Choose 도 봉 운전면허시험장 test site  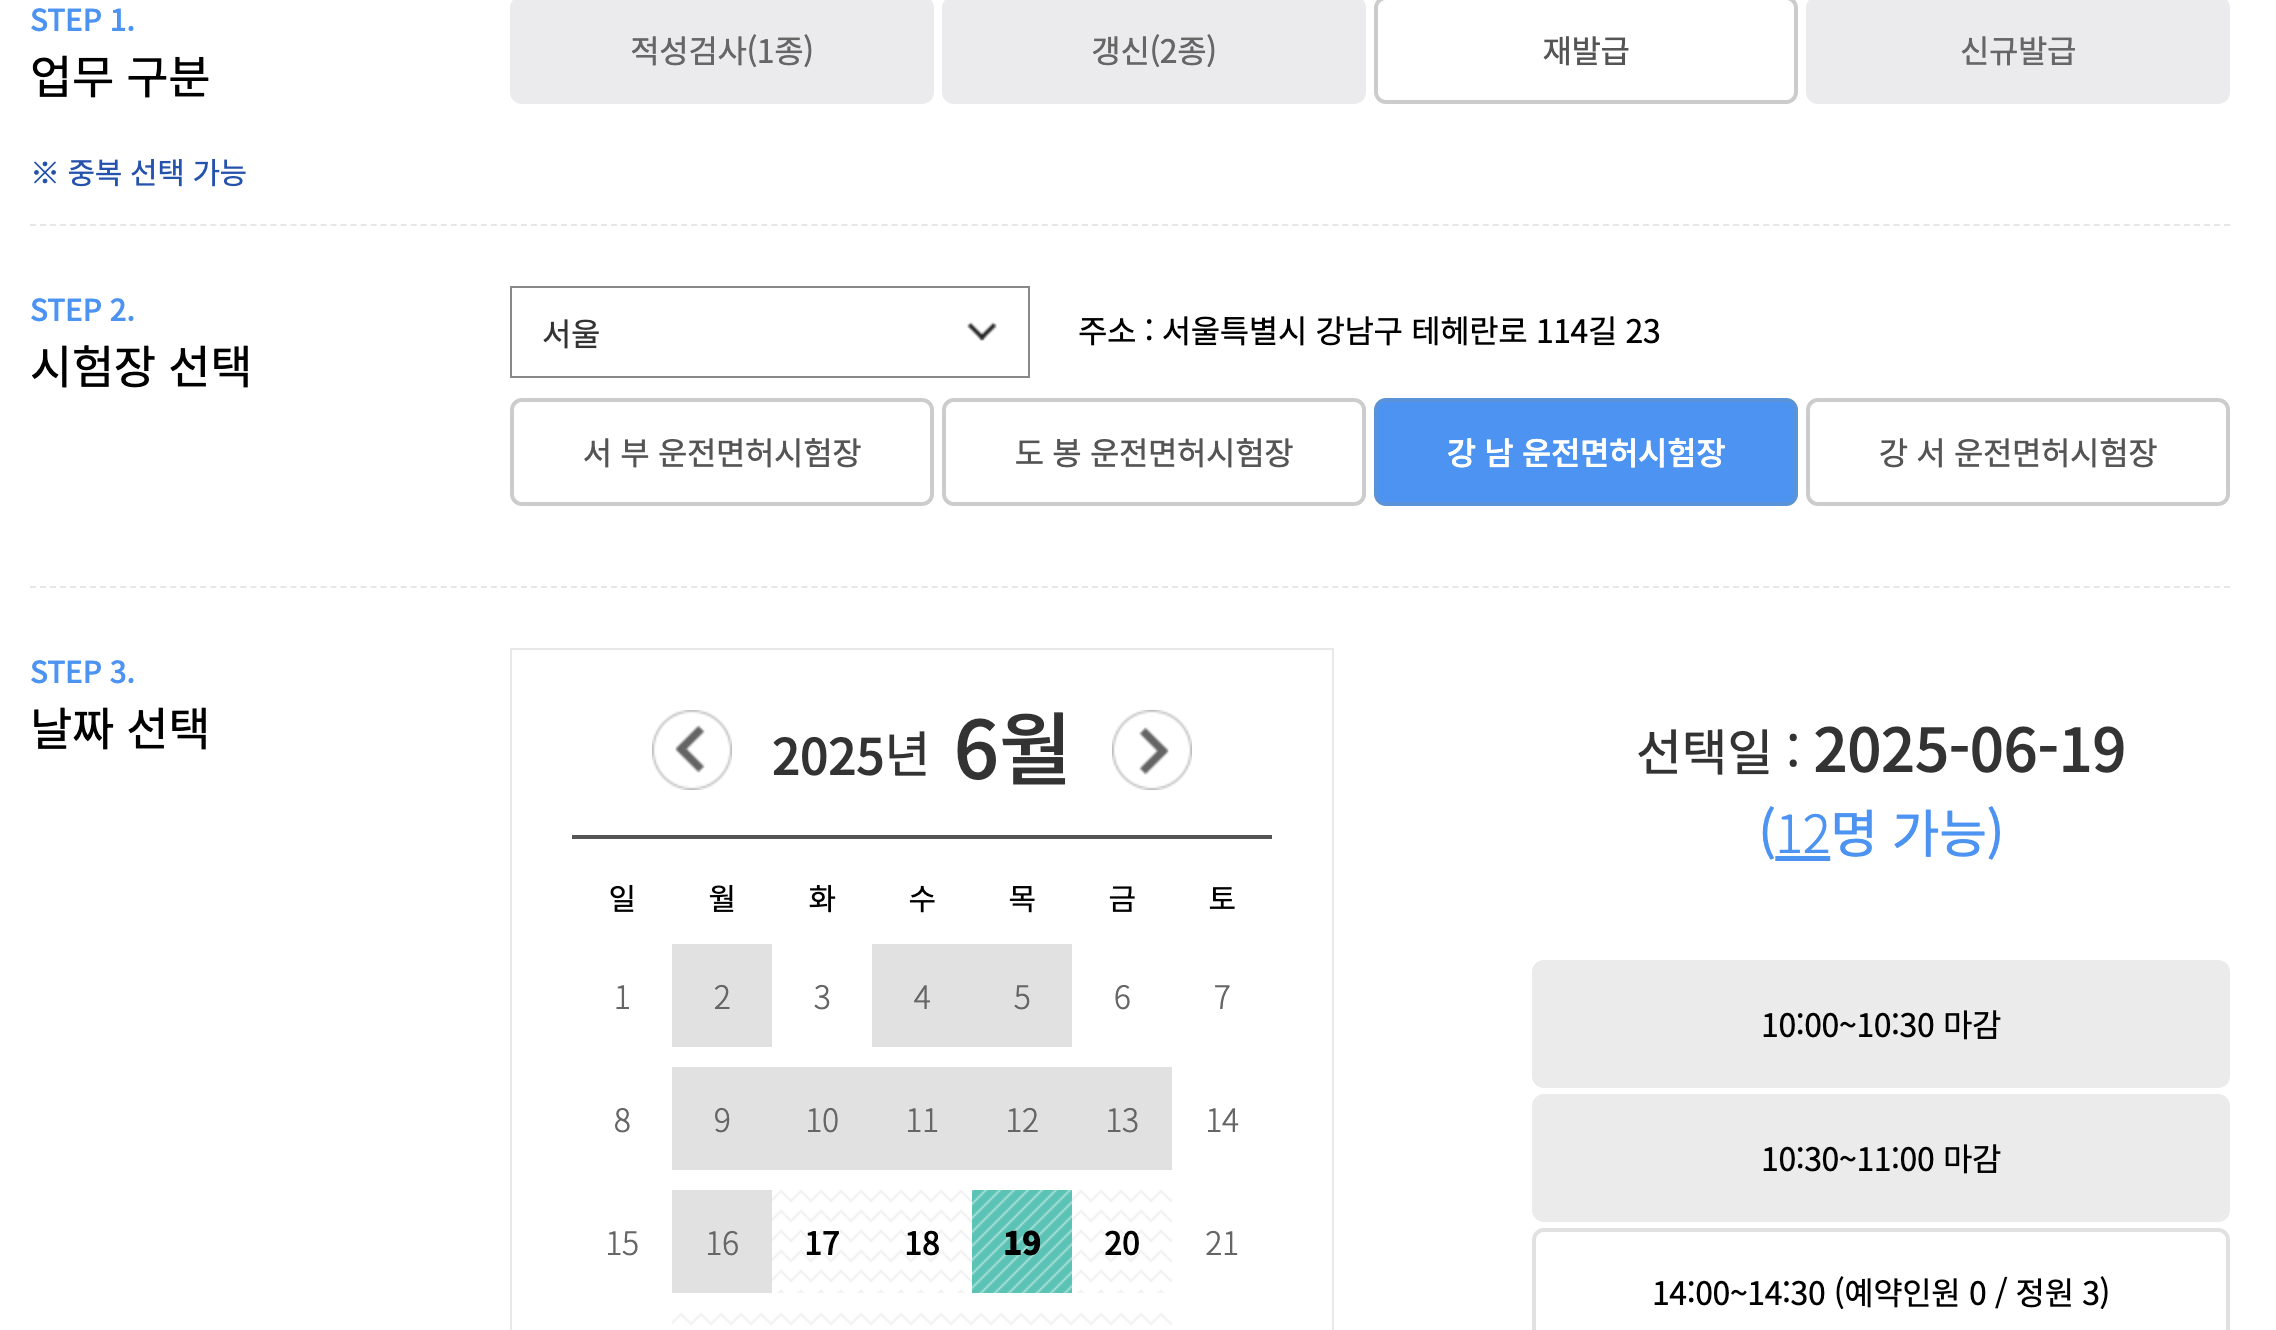pyautogui.click(x=1152, y=451)
